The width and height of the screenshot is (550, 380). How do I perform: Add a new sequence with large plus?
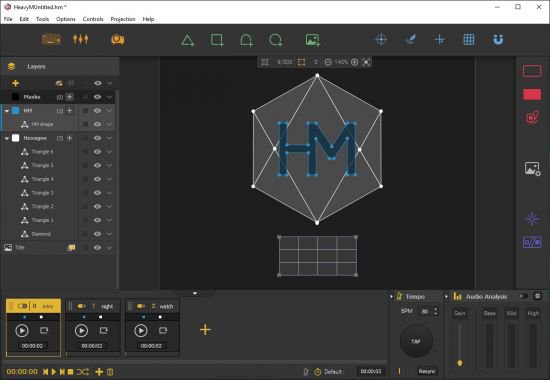coord(205,329)
